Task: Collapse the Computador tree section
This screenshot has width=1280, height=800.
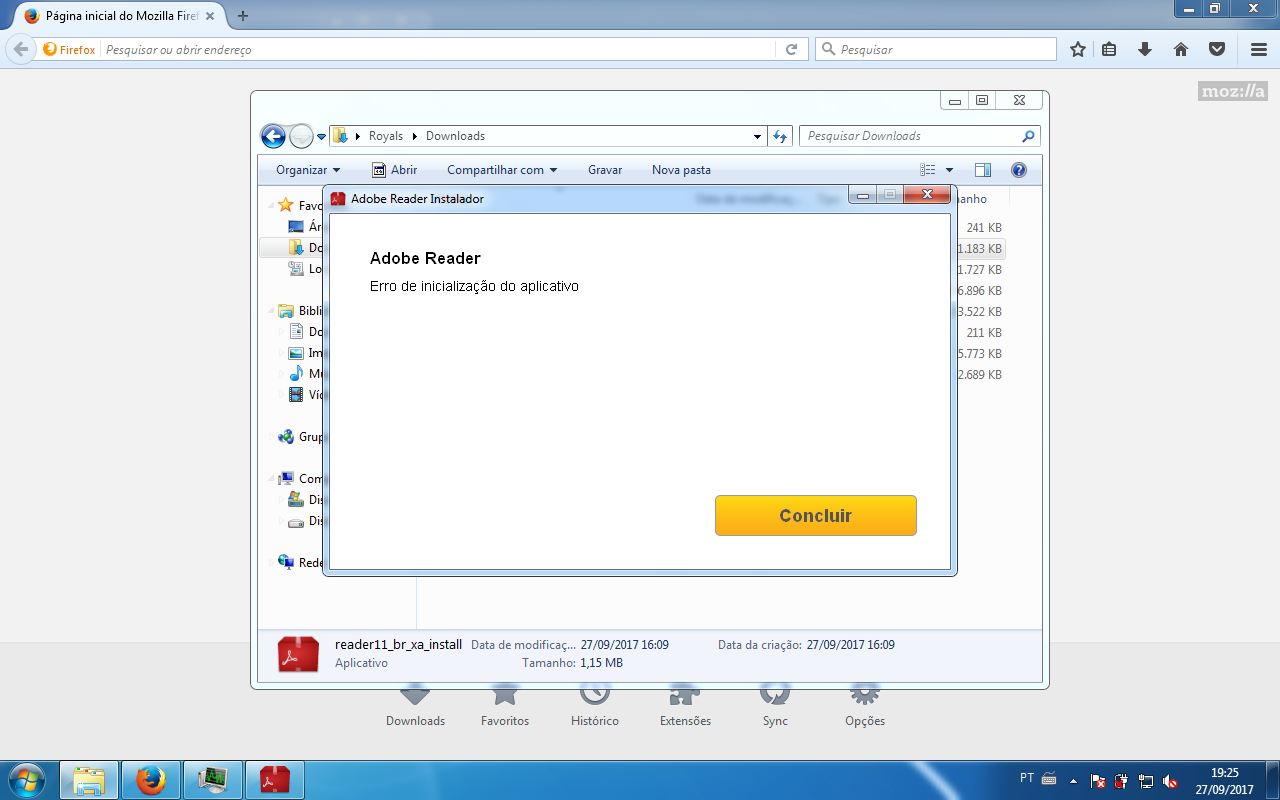Action: [x=271, y=479]
